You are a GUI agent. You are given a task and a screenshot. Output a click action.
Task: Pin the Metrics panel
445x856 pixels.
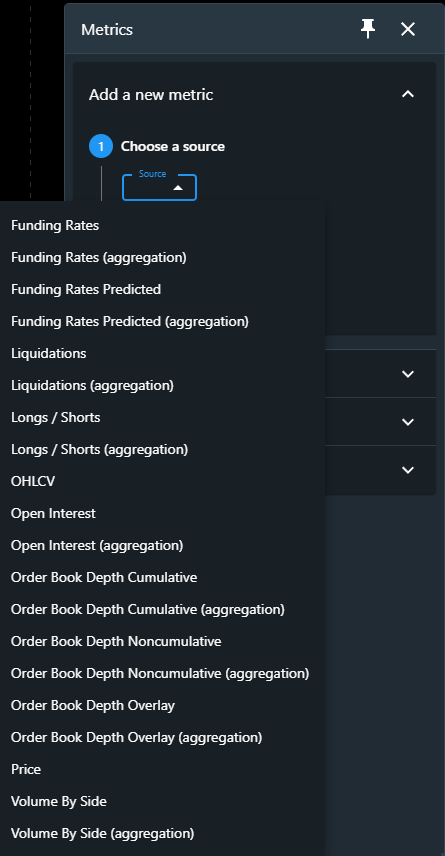click(368, 29)
